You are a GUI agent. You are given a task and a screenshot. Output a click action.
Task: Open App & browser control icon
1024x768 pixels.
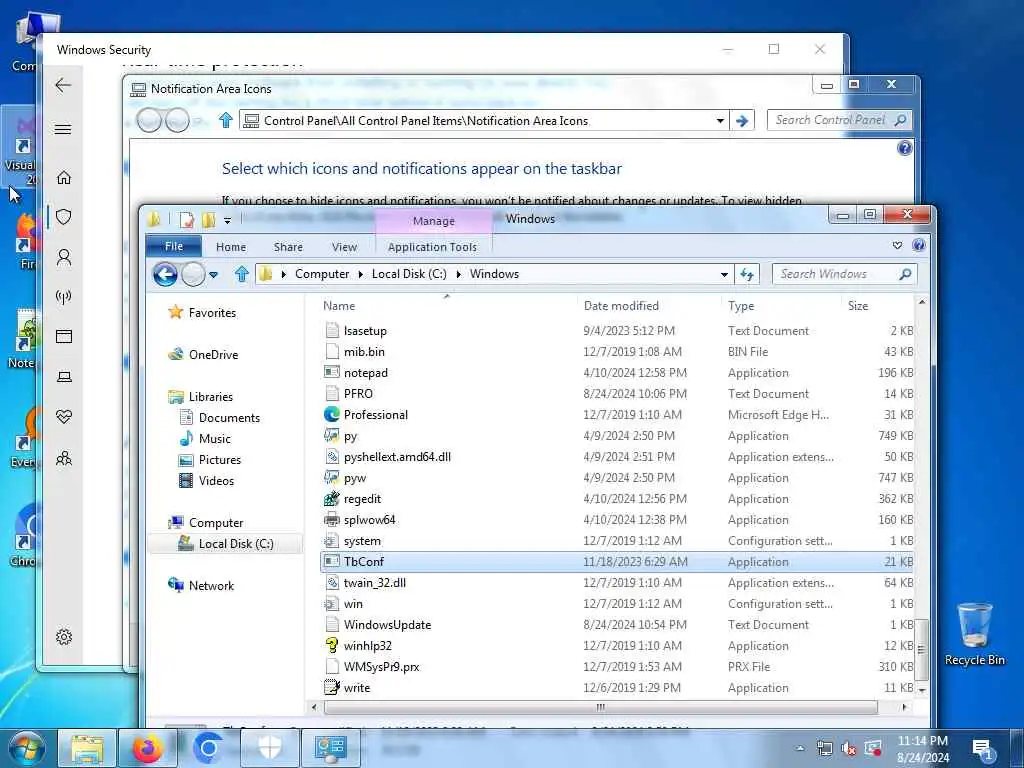pyautogui.click(x=64, y=336)
